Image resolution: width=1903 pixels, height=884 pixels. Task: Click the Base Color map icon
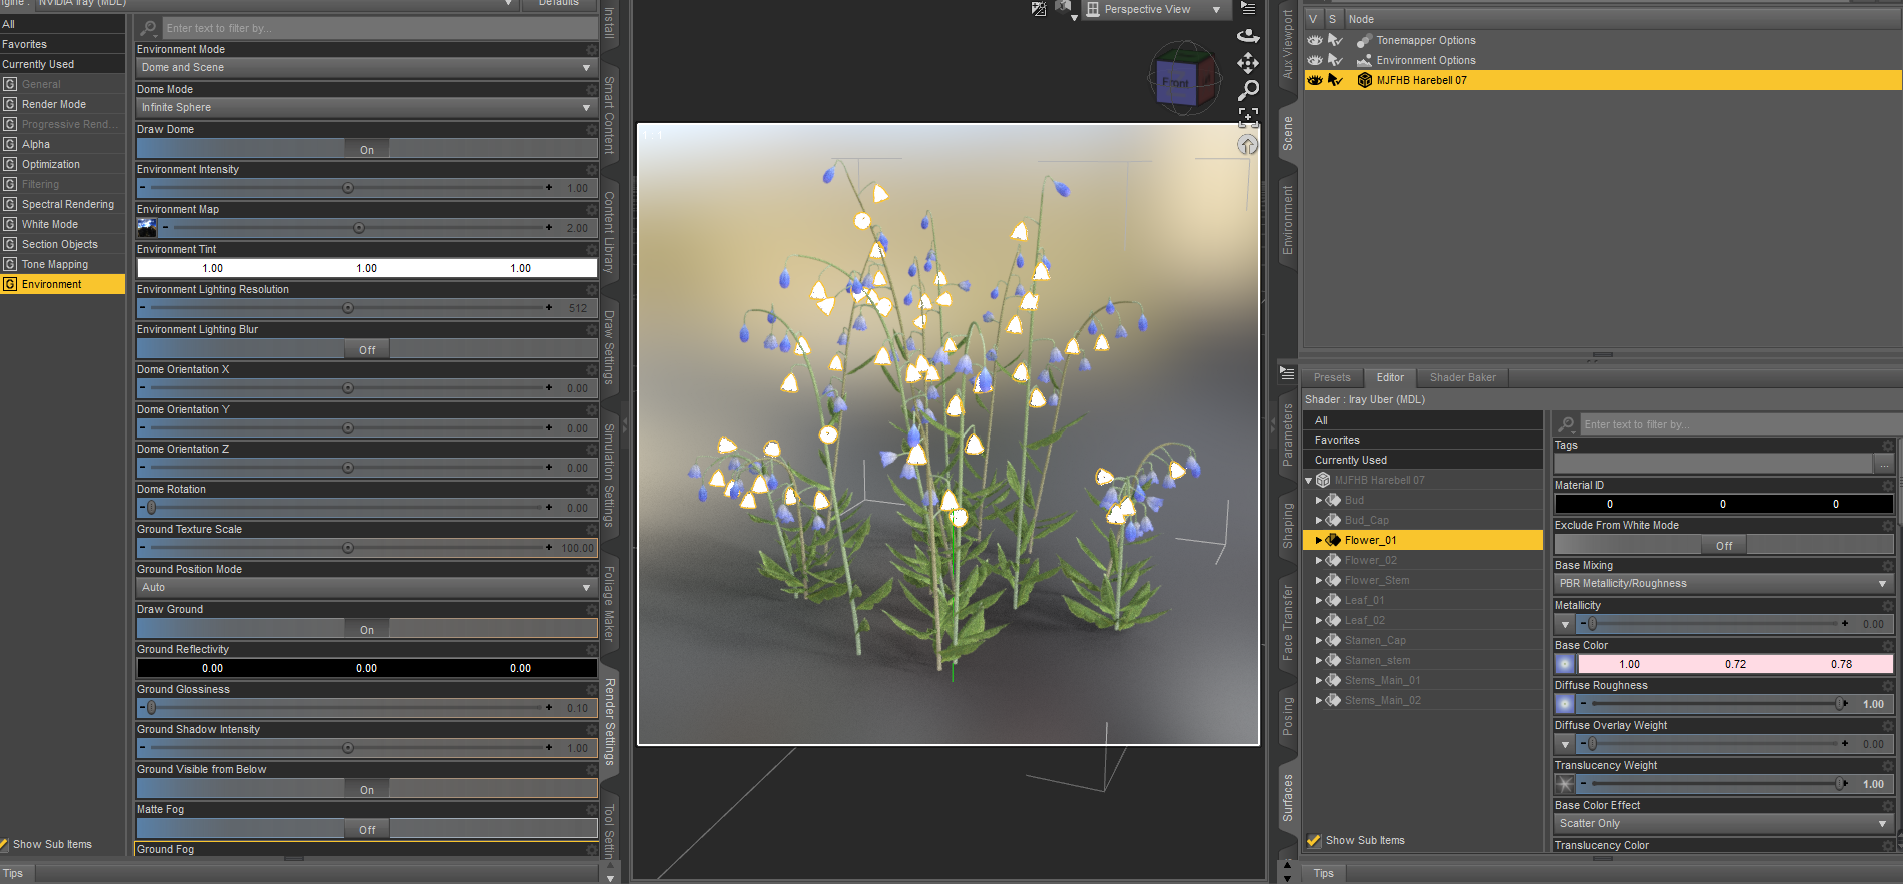(x=1565, y=664)
